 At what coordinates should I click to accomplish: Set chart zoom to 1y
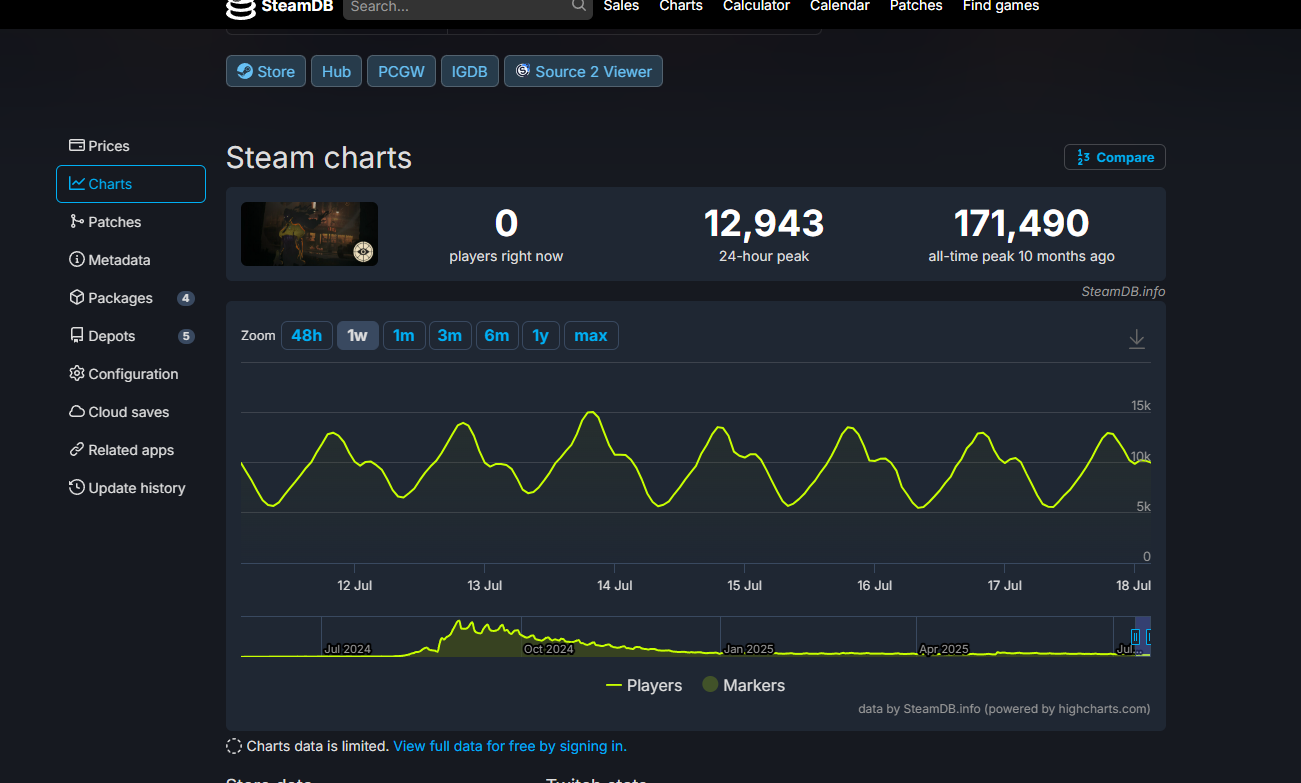[x=541, y=335]
